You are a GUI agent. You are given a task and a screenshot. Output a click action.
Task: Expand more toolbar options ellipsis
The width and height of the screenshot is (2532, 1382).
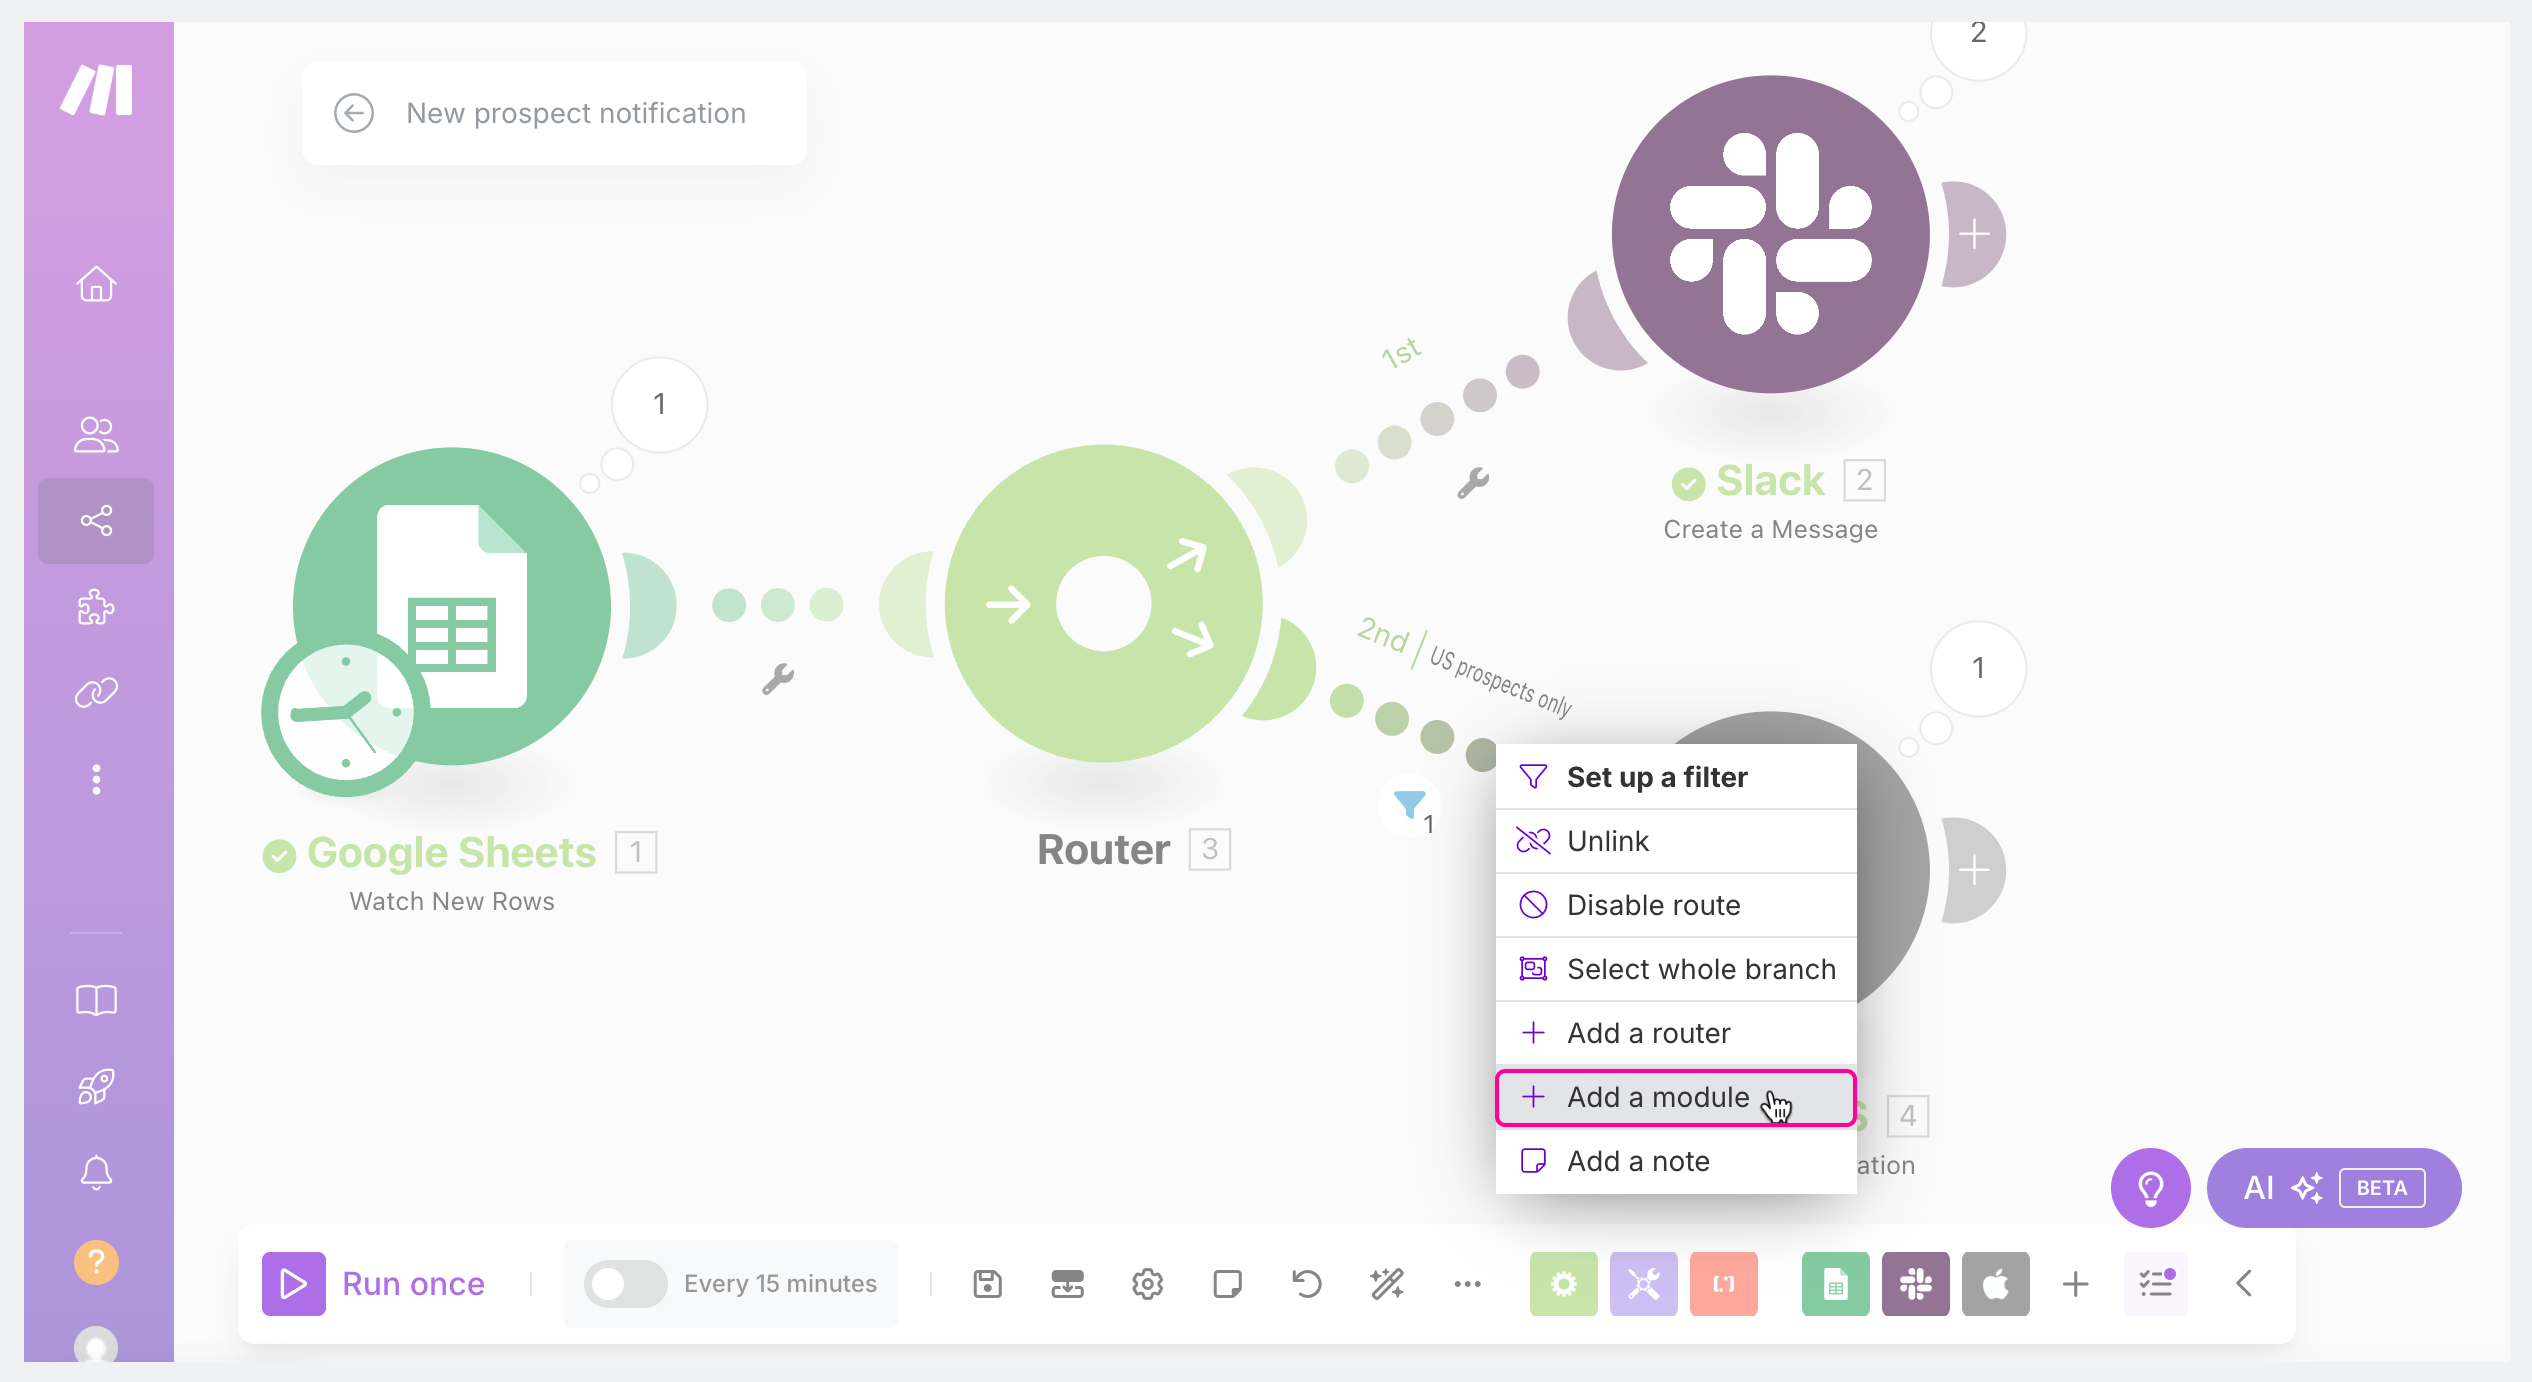coord(1468,1284)
